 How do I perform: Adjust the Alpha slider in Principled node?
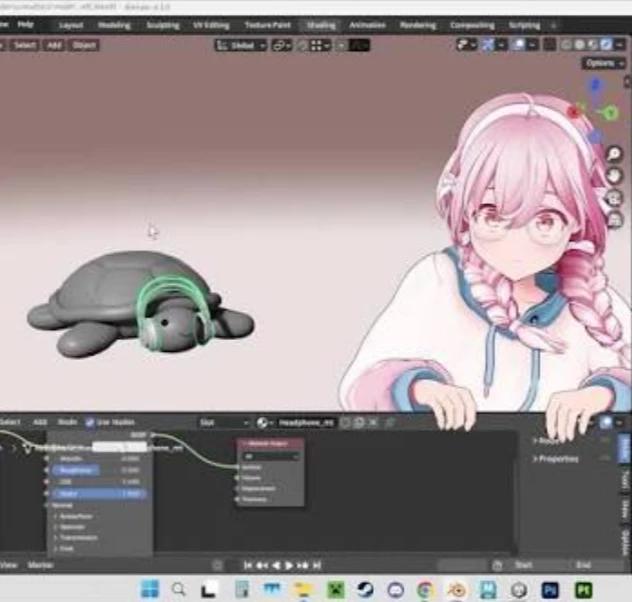click(x=98, y=493)
